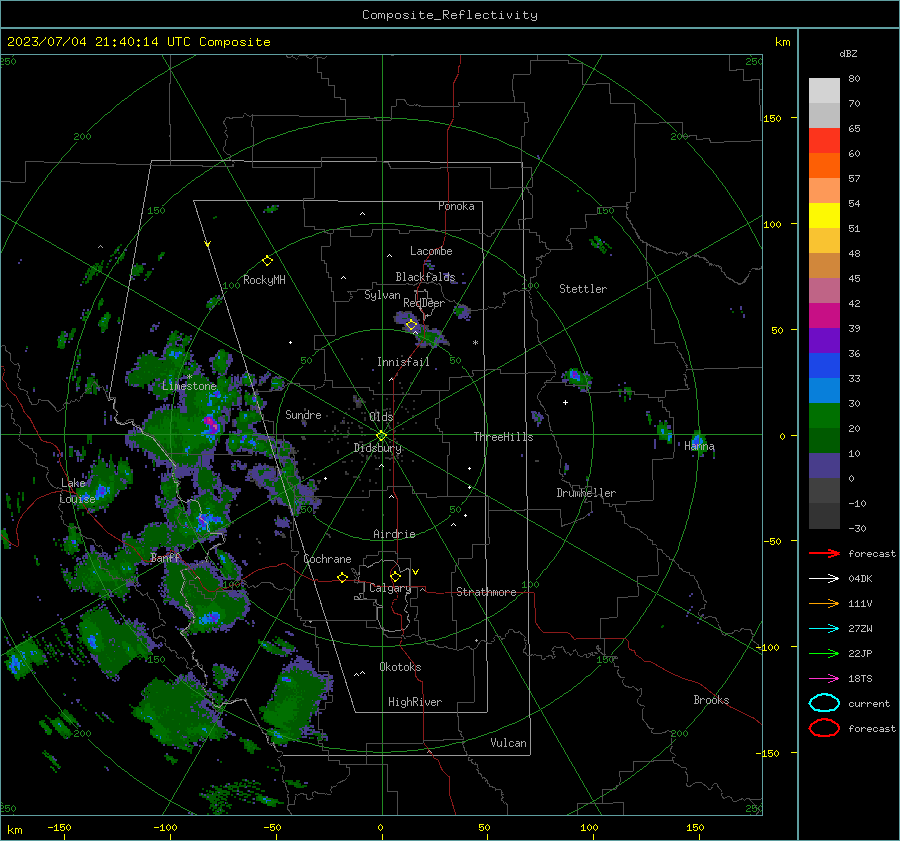
Task: Click the 2023/07/04 21:40:14 UTC Composite timestamp
Action: pyautogui.click(x=138, y=42)
